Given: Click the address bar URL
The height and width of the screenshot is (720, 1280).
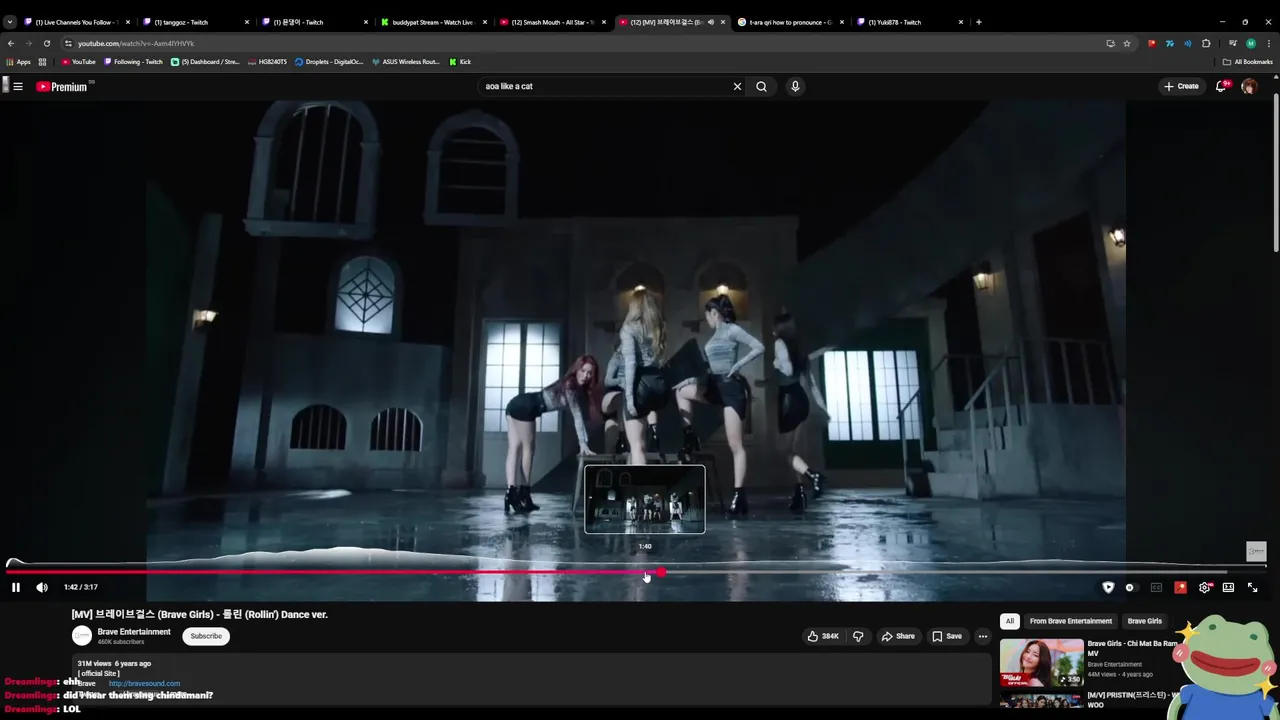Looking at the screenshot, I should coord(136,43).
